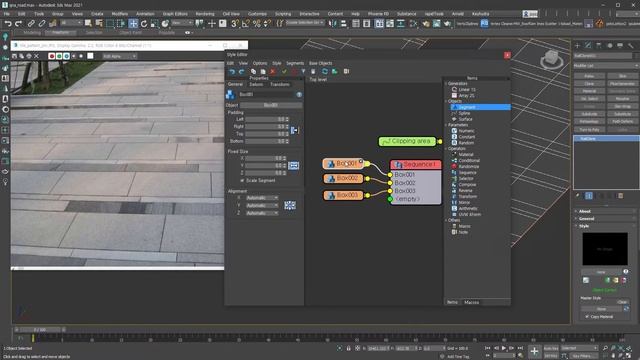This screenshot has width=640, height=360.
Task: Select the Box003 segment node
Action: (343, 195)
